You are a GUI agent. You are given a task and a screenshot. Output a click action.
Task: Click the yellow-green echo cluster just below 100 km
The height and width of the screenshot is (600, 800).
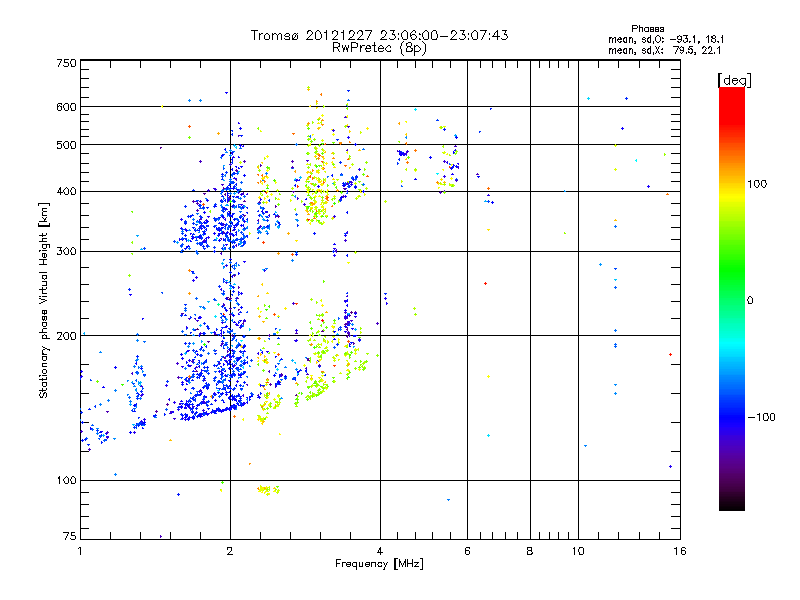[x=268, y=490]
